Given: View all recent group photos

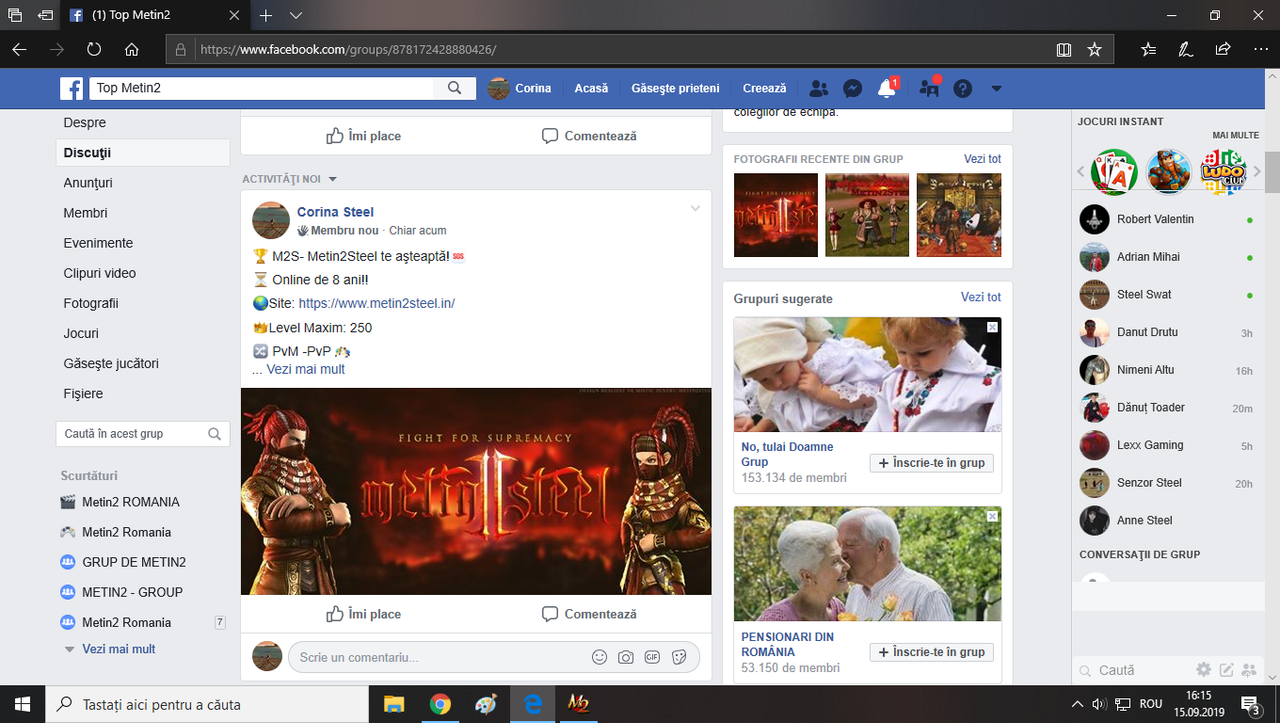Looking at the screenshot, I should (x=982, y=159).
